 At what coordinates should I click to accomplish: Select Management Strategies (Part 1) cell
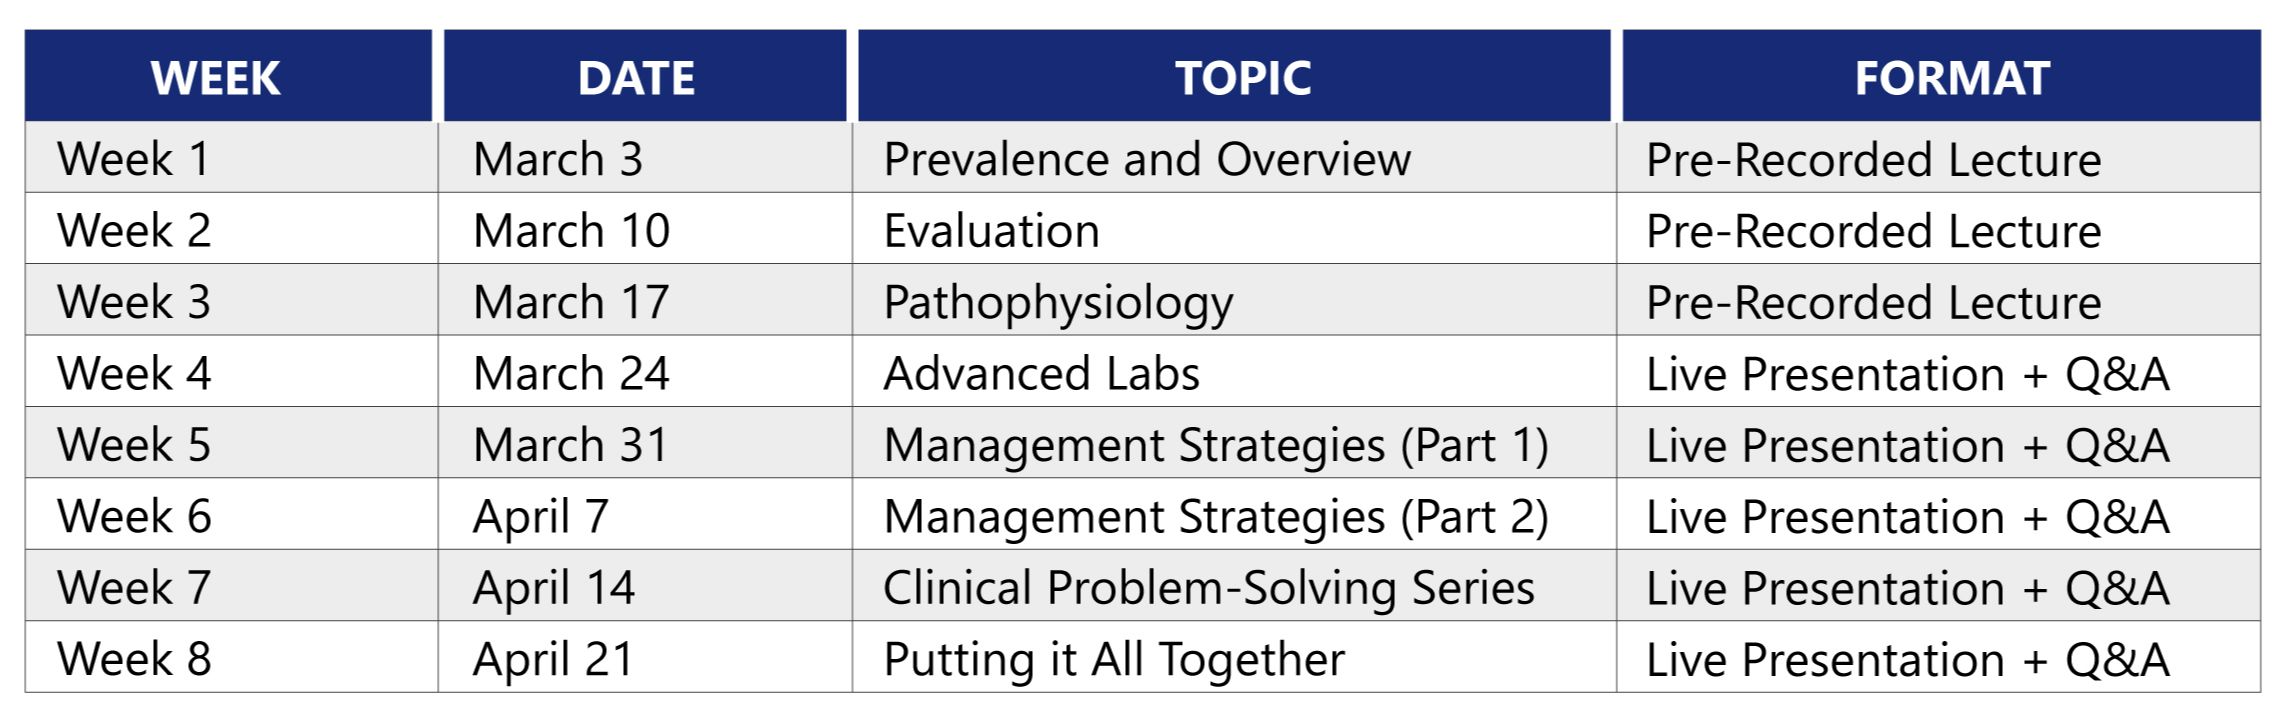[1234, 443]
